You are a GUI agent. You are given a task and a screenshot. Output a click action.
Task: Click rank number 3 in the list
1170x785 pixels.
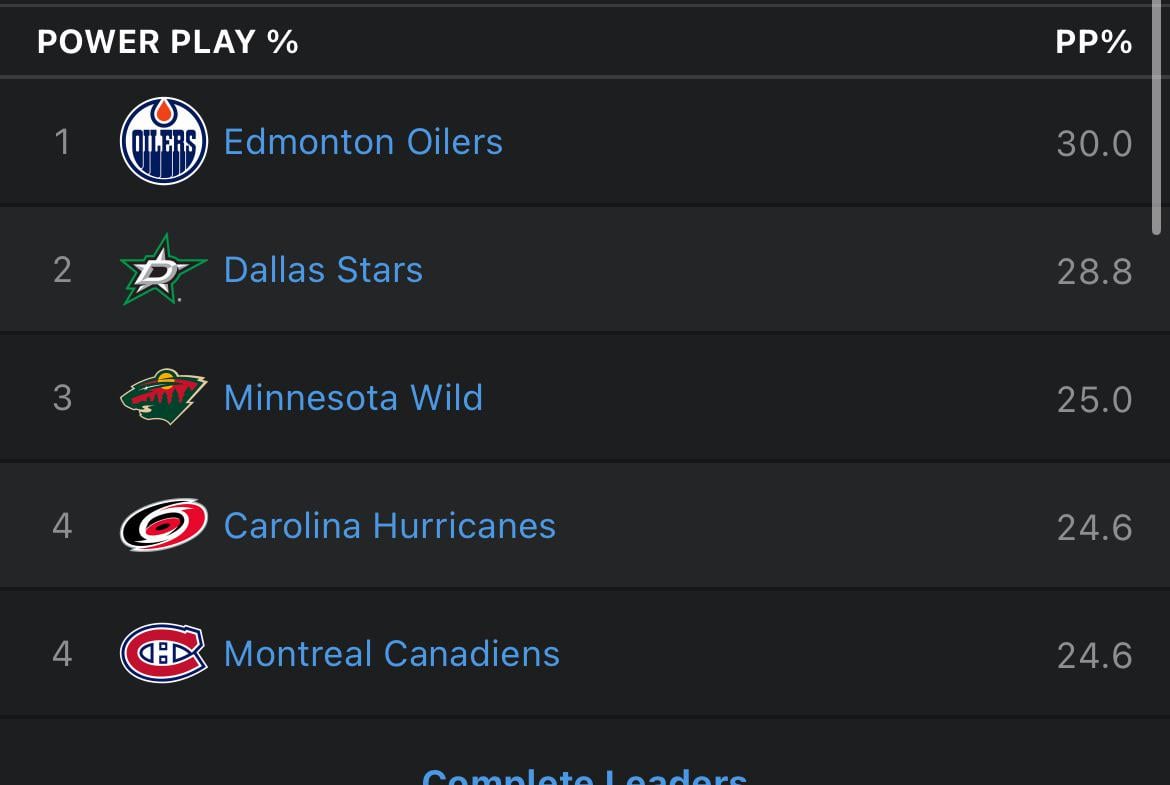point(63,398)
